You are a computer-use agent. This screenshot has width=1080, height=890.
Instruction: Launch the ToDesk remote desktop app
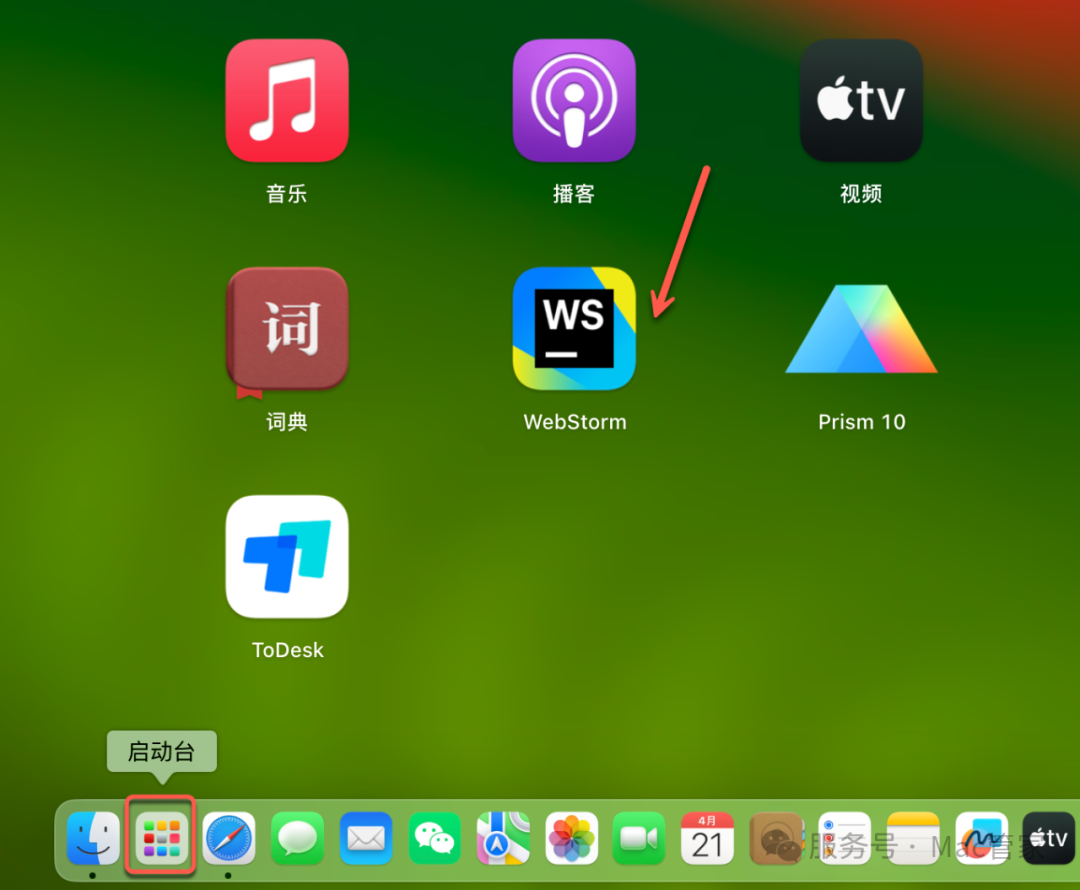coord(287,557)
